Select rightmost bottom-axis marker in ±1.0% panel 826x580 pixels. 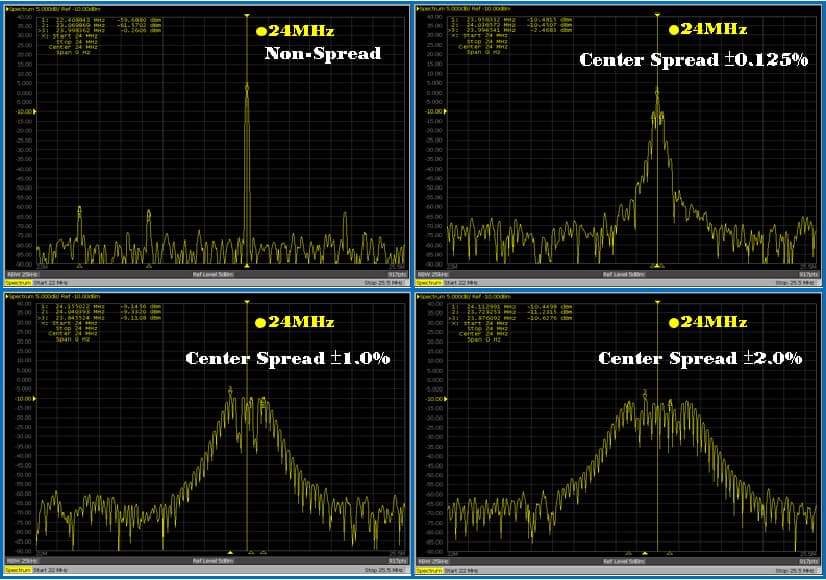263,553
